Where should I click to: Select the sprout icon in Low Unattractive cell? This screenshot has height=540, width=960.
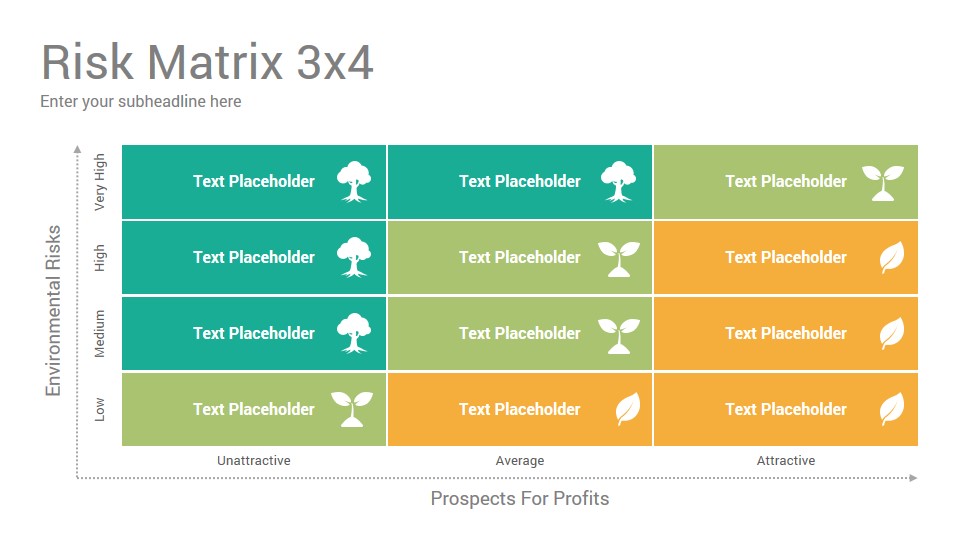point(352,409)
